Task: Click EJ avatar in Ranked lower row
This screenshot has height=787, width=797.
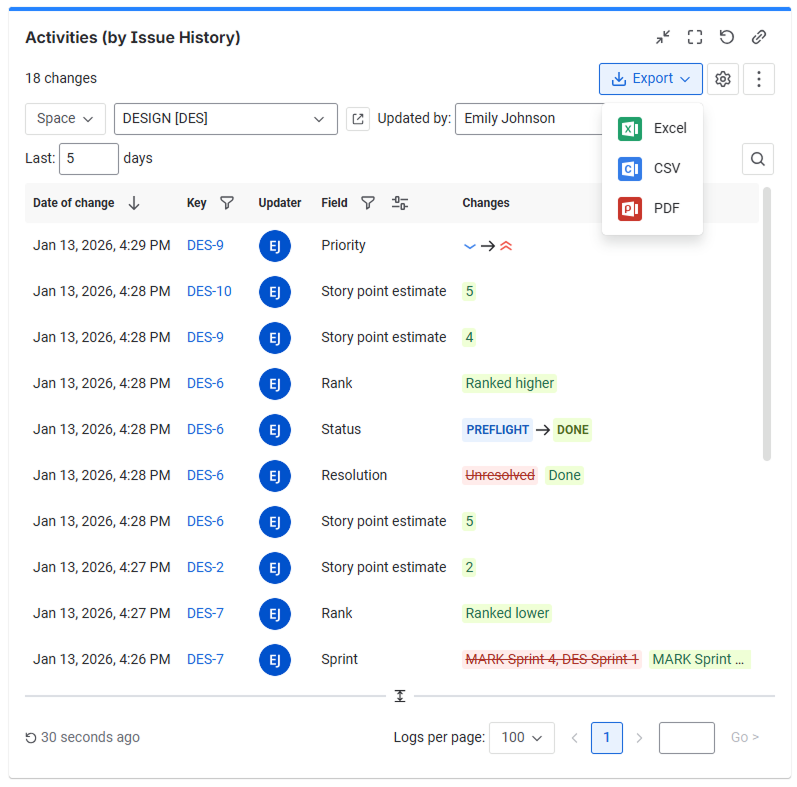Action: pos(275,614)
